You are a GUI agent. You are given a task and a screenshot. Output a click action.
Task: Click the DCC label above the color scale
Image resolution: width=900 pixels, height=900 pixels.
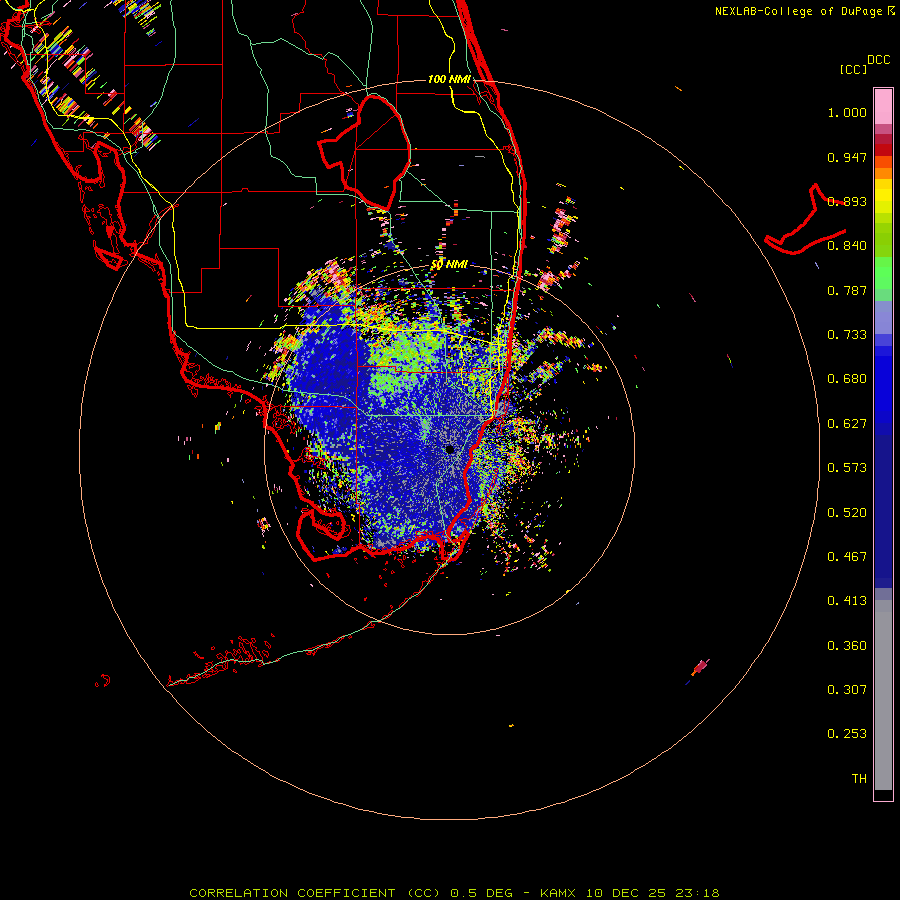click(878, 60)
